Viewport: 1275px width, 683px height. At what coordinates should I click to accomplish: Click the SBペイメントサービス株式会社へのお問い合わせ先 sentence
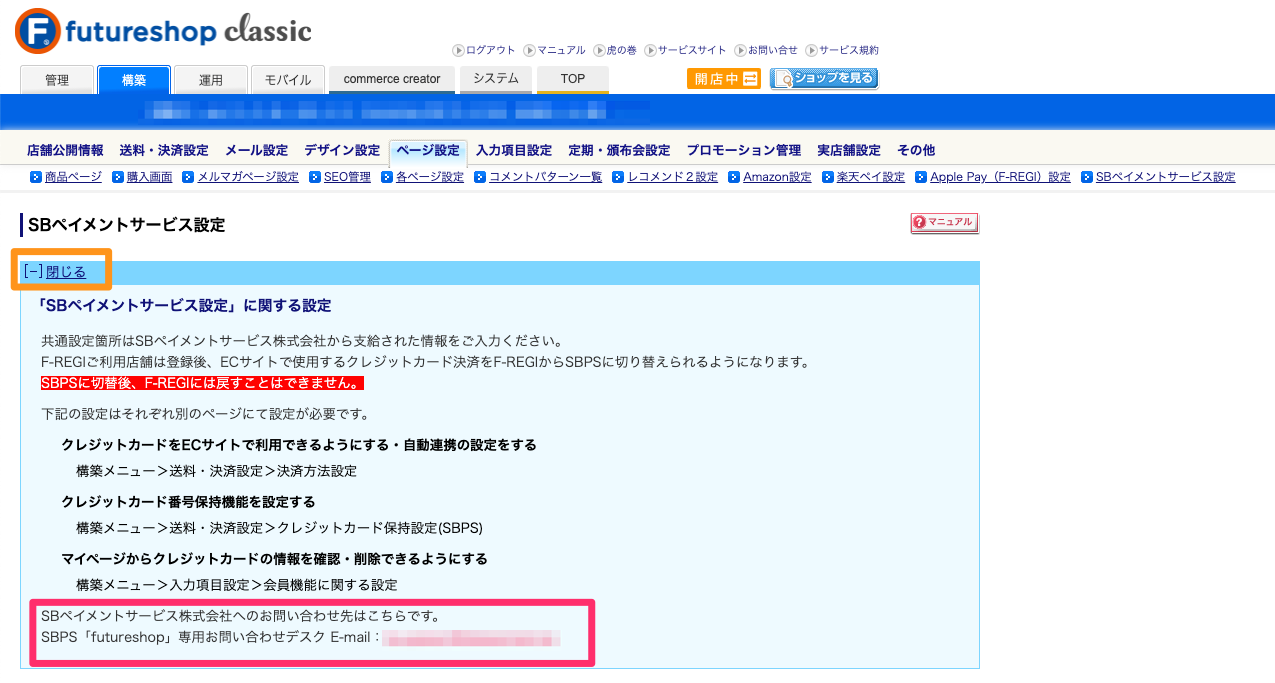point(241,615)
